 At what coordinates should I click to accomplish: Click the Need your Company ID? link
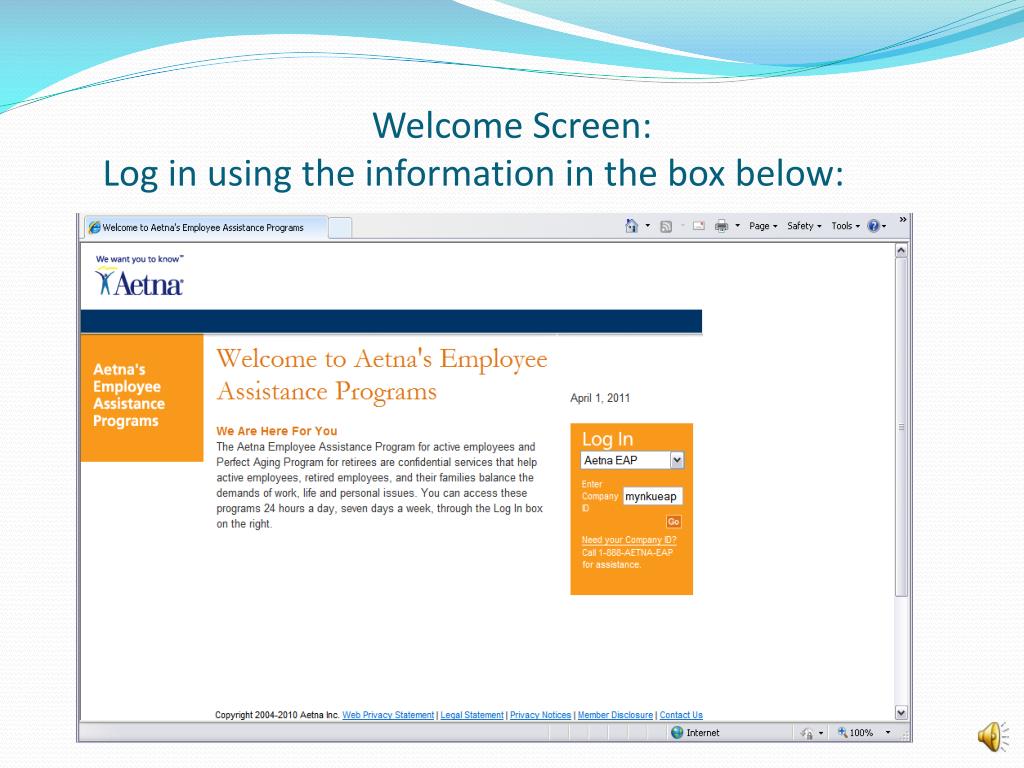(629, 540)
